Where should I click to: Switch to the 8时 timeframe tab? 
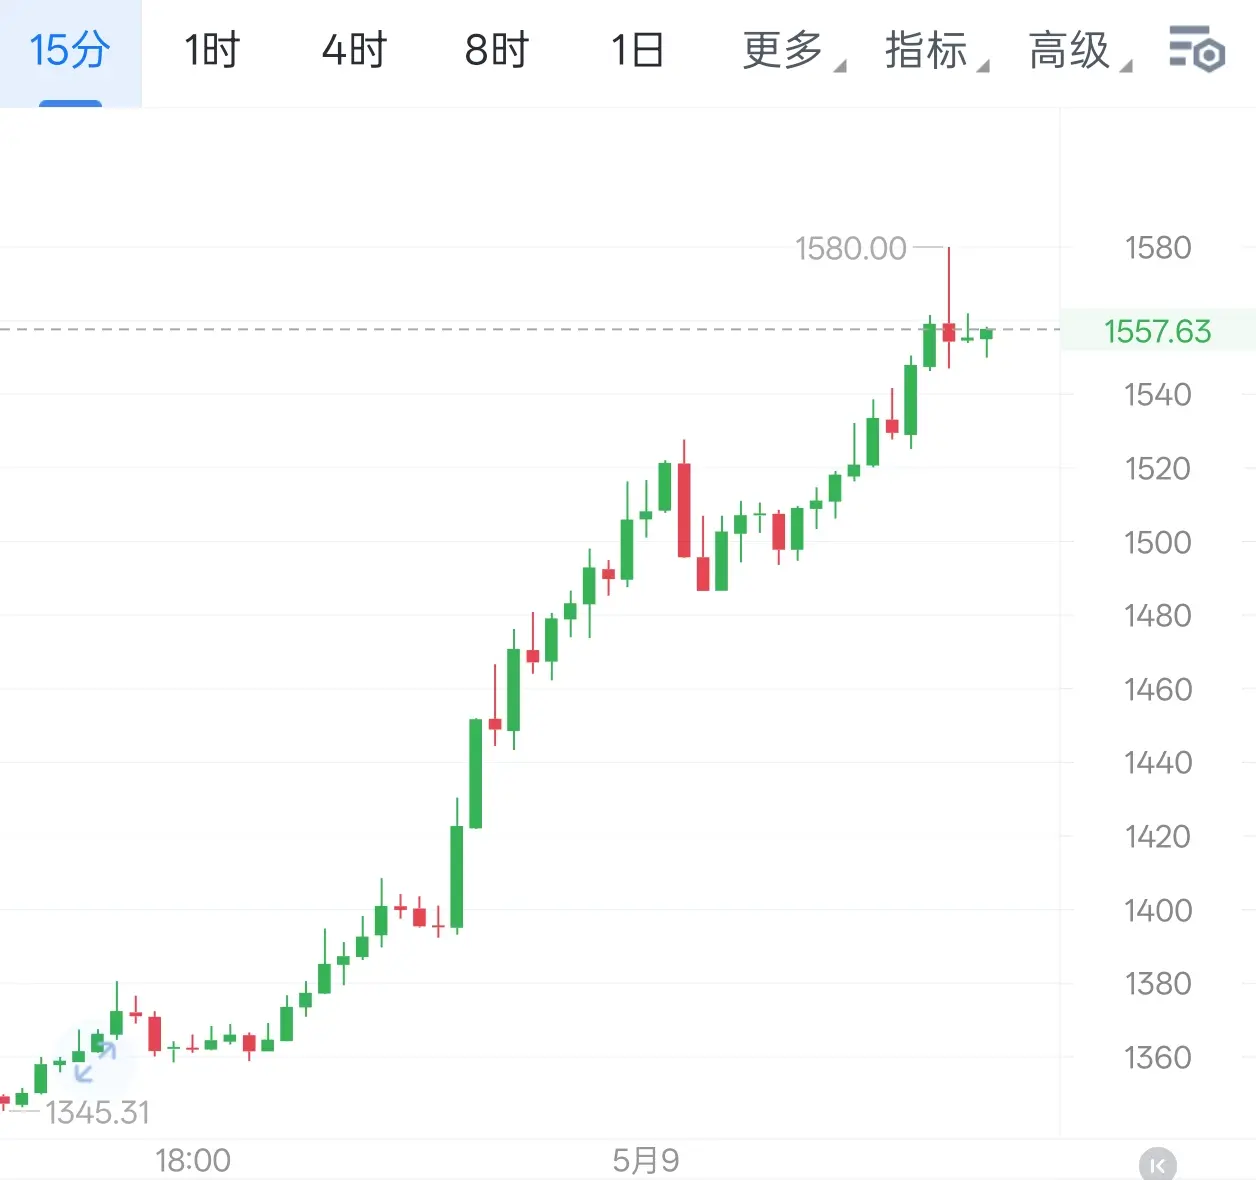coord(496,50)
